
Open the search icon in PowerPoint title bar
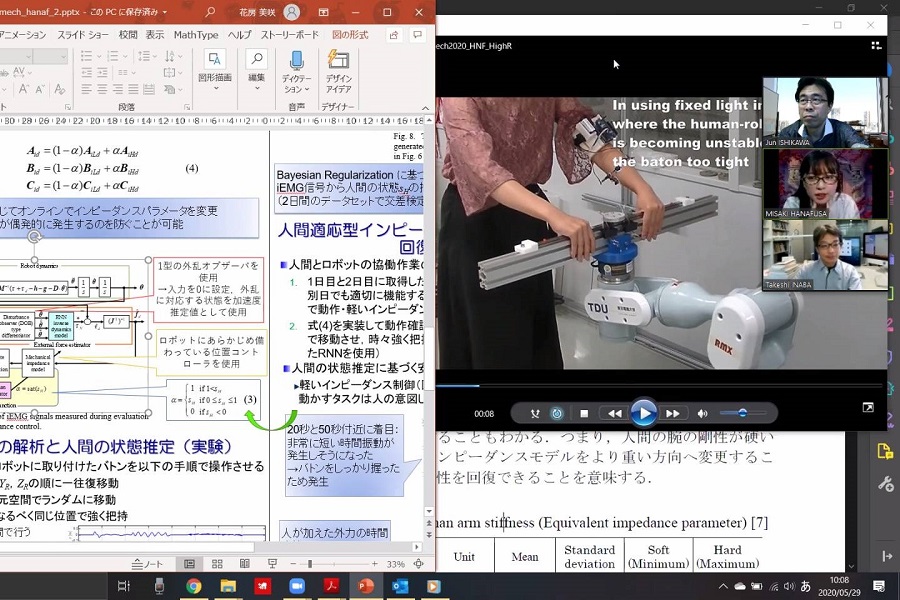[x=210, y=11]
